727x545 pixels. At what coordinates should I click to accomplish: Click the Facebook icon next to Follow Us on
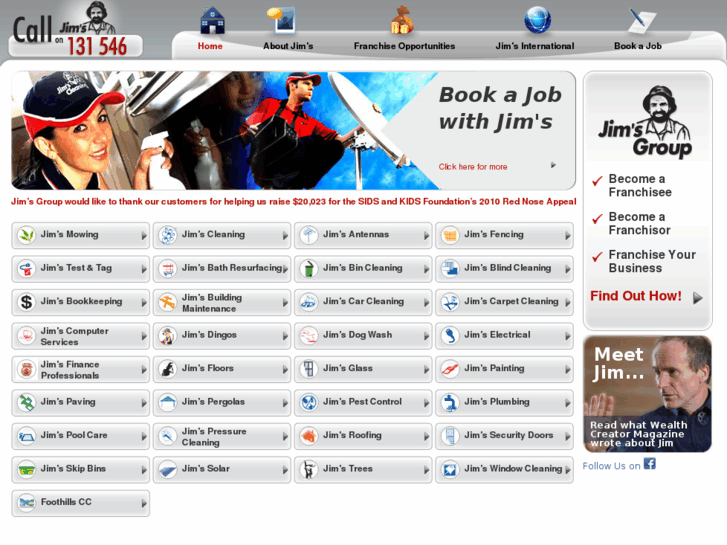(x=650, y=463)
